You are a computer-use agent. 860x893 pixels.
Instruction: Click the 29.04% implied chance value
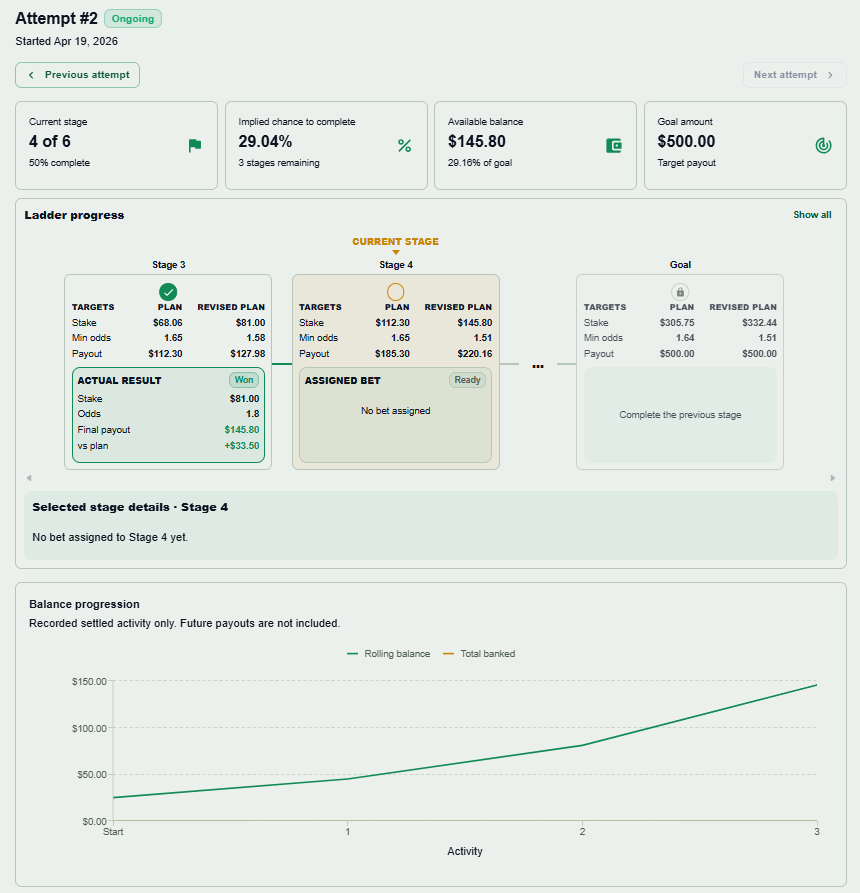tap(265, 141)
